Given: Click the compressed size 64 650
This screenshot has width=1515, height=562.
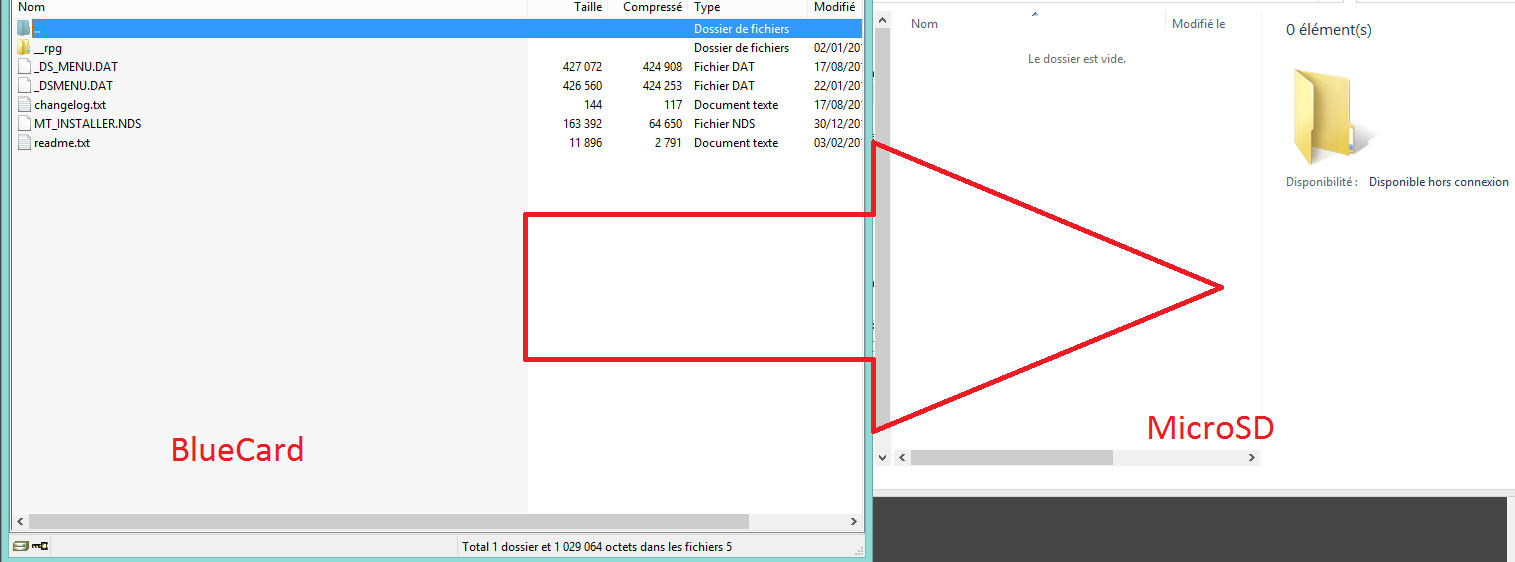Looking at the screenshot, I should [x=665, y=124].
